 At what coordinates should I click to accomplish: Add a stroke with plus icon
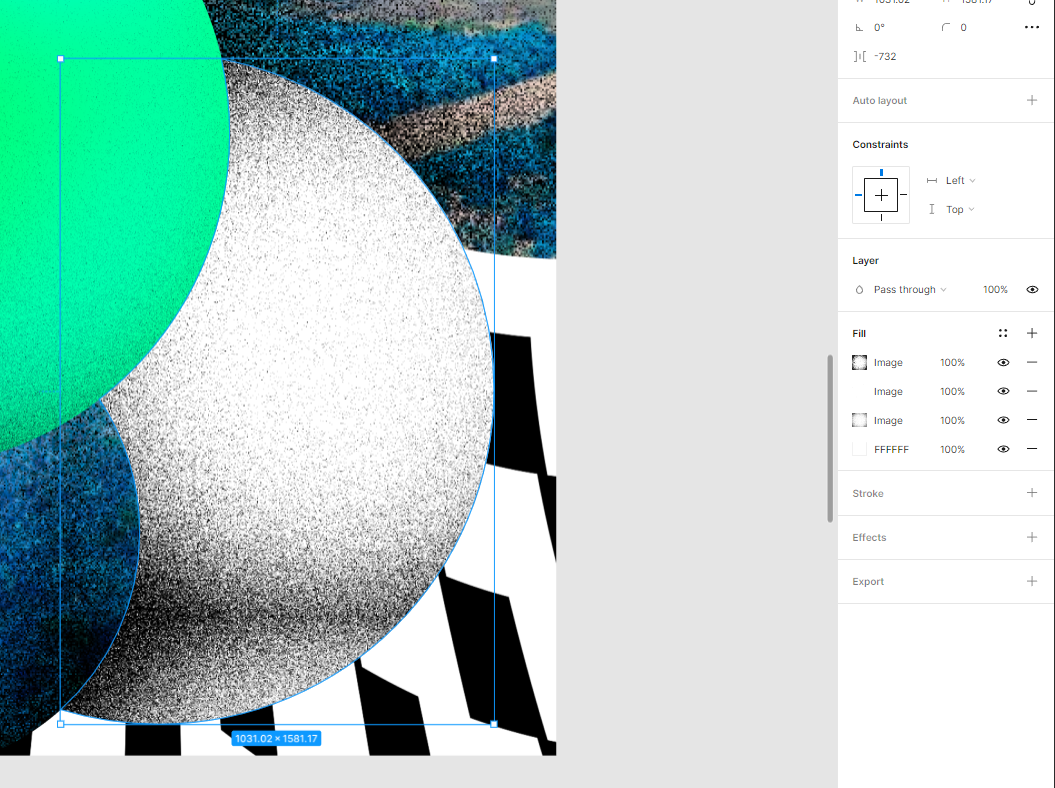[x=1031, y=493]
